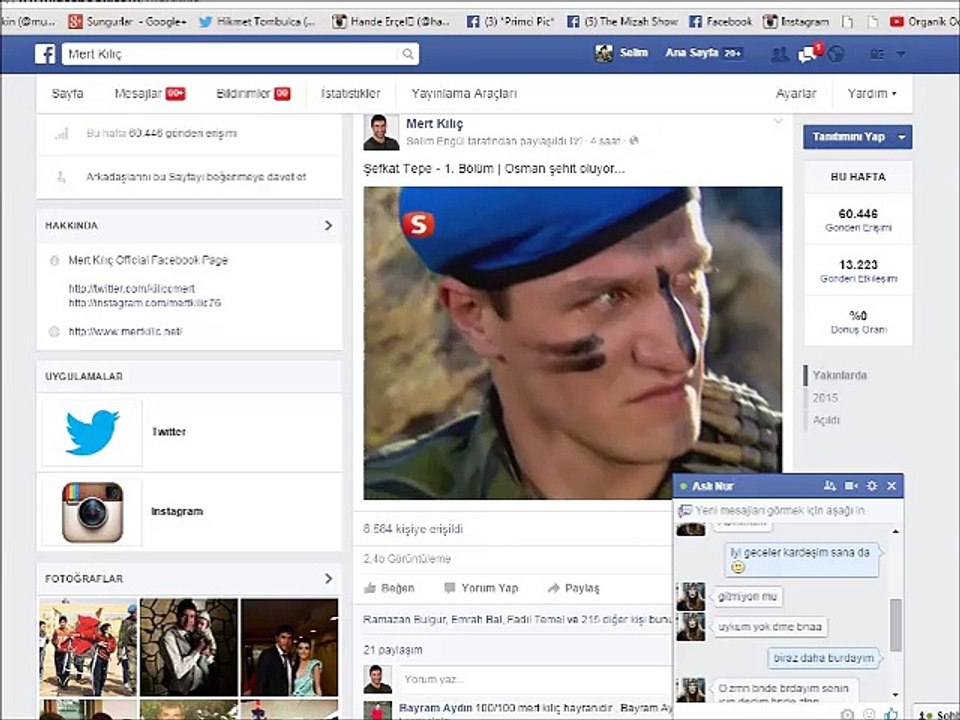Image resolution: width=960 pixels, height=720 pixels.
Task: Open the Ayarlar page settings
Action: [x=796, y=94]
